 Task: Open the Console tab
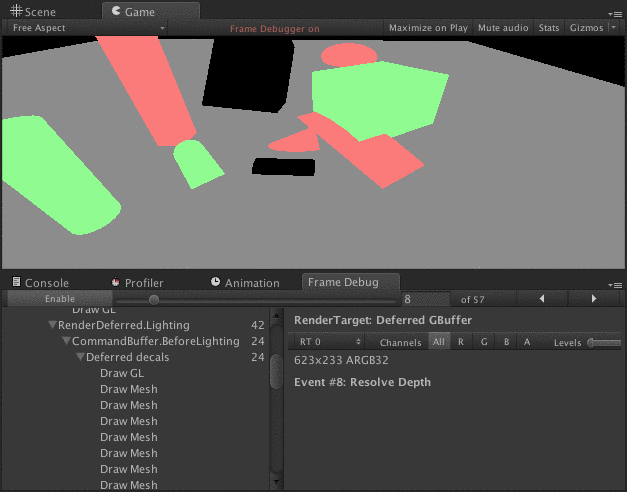click(x=41, y=283)
